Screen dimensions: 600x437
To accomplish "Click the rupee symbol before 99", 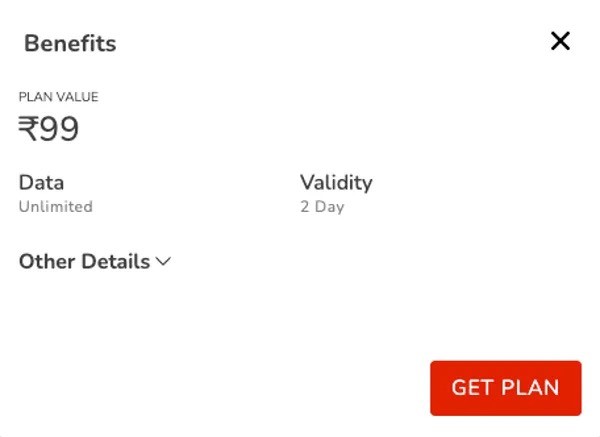I will tap(29, 130).
